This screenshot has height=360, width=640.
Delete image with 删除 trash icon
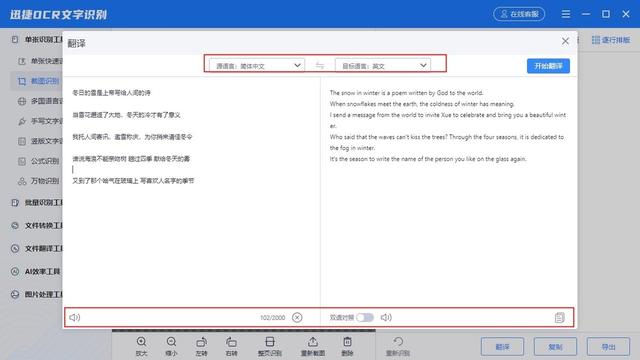click(347, 347)
